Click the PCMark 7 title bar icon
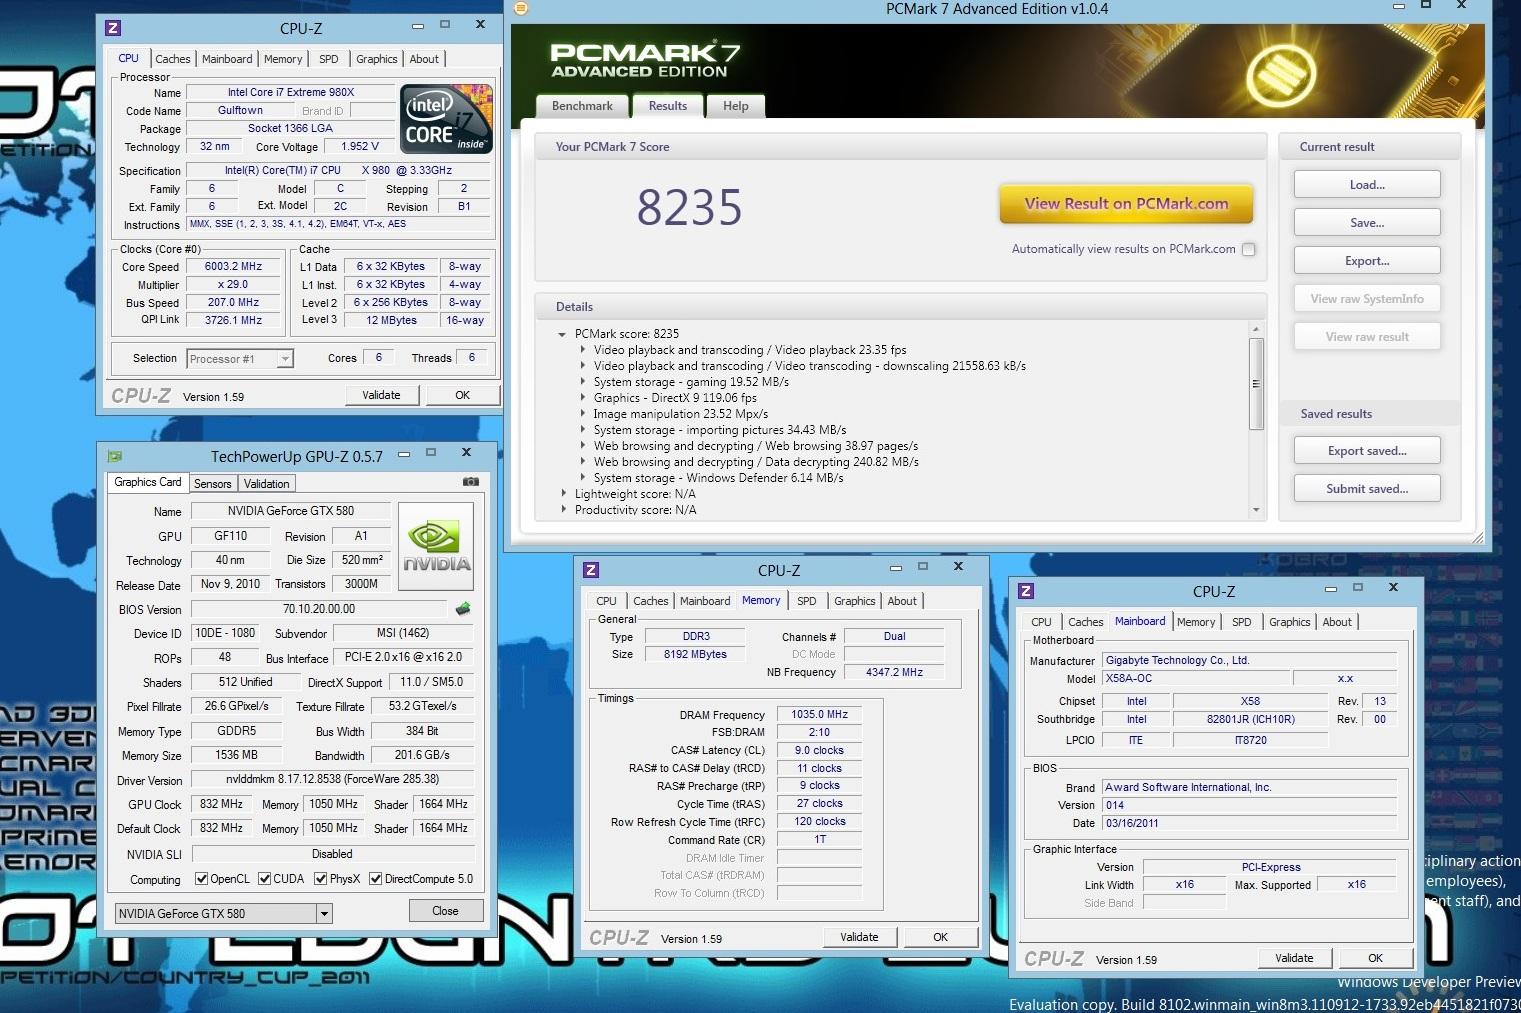The width and height of the screenshot is (1521, 1013). tap(520, 8)
